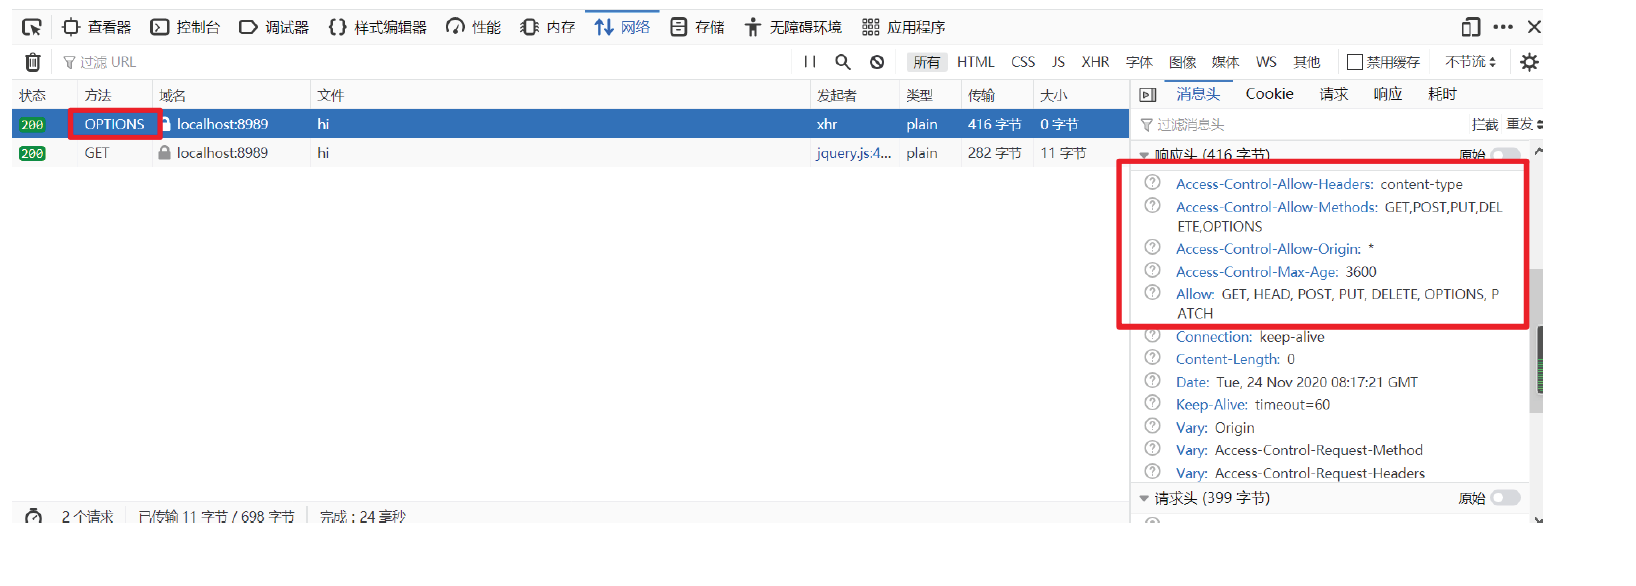This screenshot has width=1636, height=586.
Task: Switch to the 消息头 headers tab
Action: [x=1198, y=94]
